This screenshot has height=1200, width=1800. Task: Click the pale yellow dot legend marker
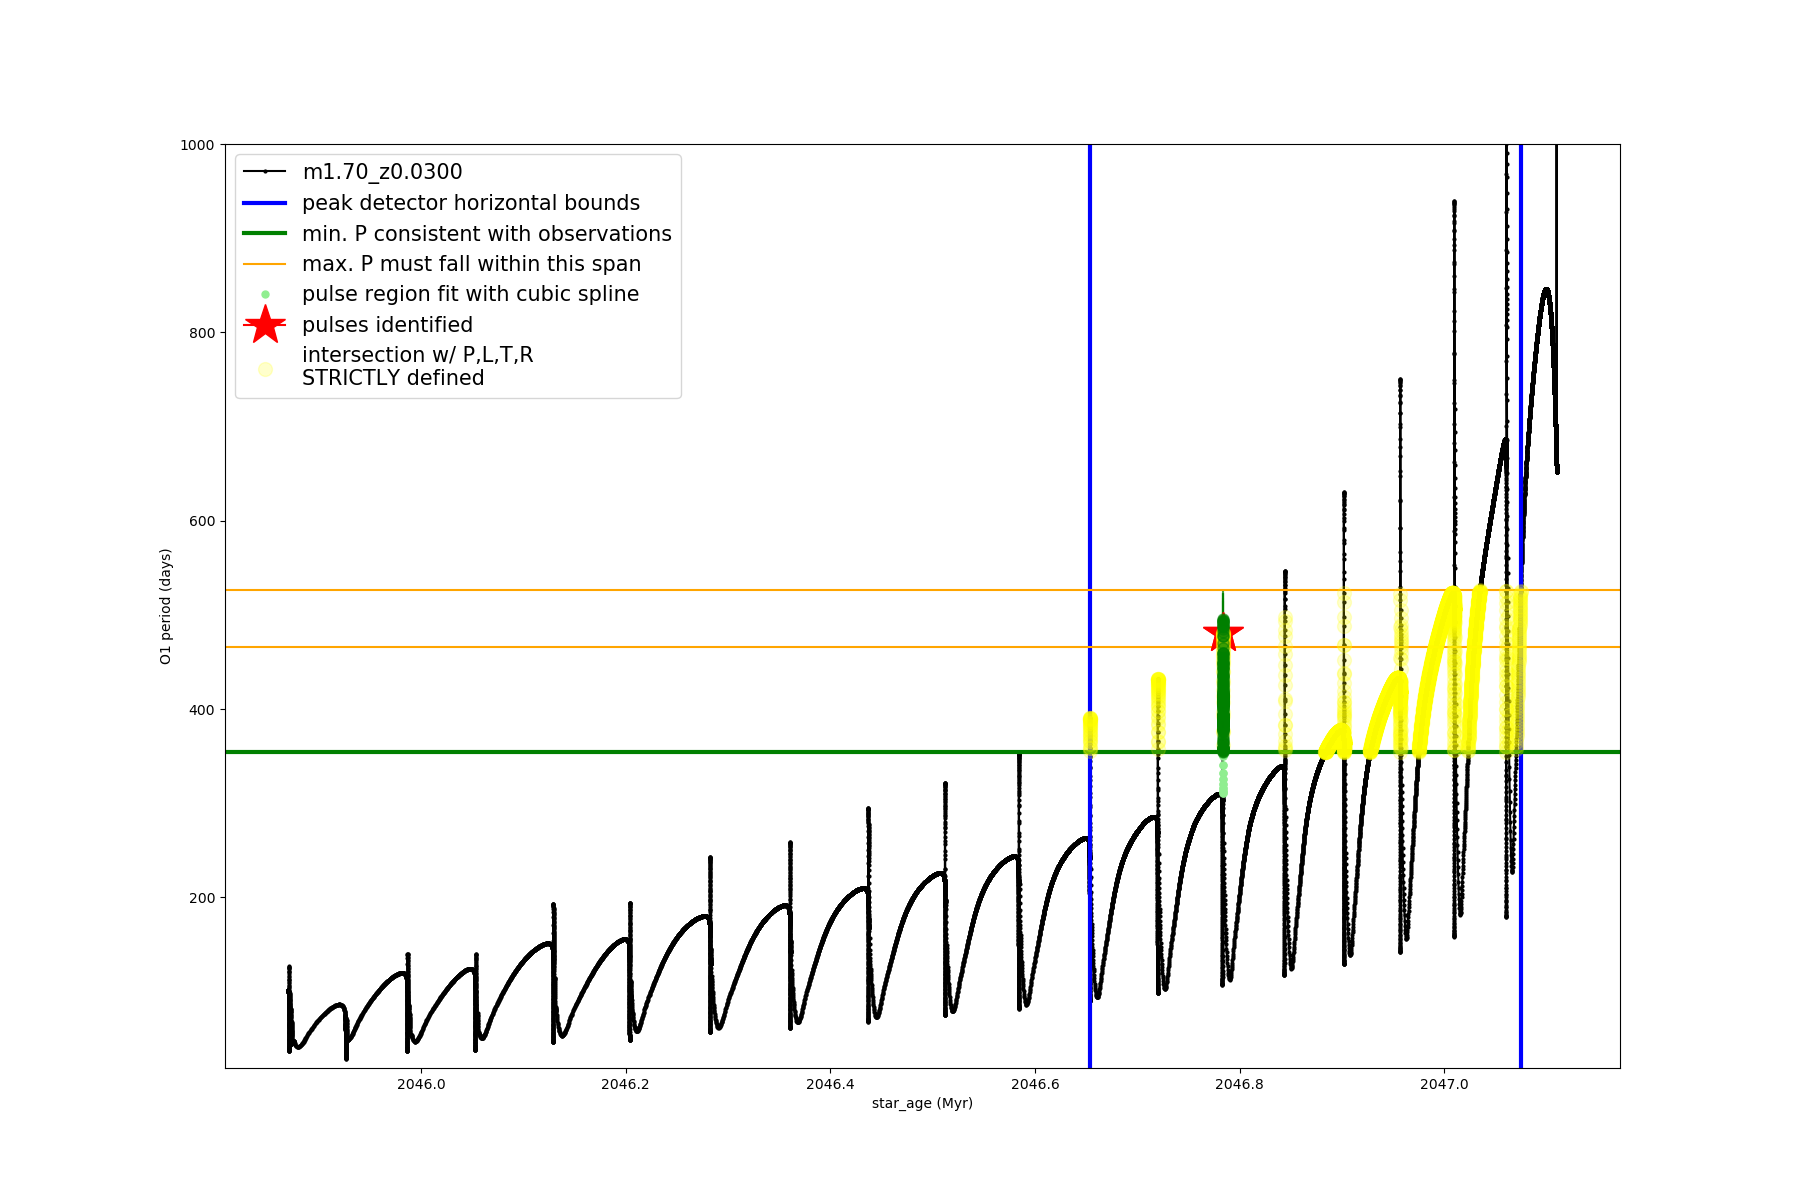click(x=265, y=369)
